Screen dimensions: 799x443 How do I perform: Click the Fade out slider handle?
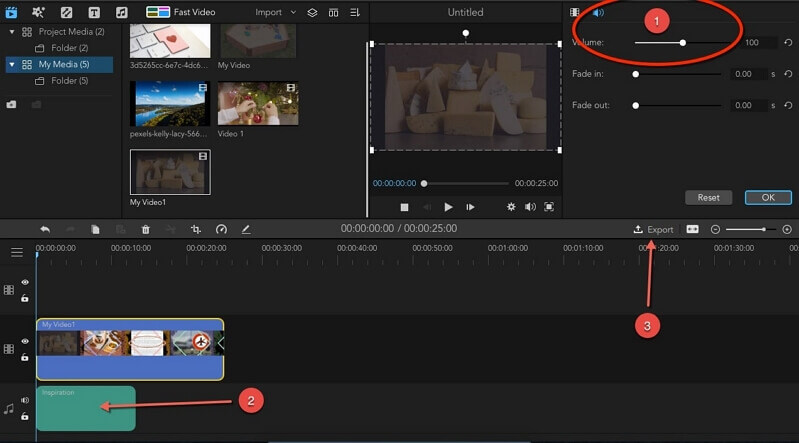tap(635, 106)
